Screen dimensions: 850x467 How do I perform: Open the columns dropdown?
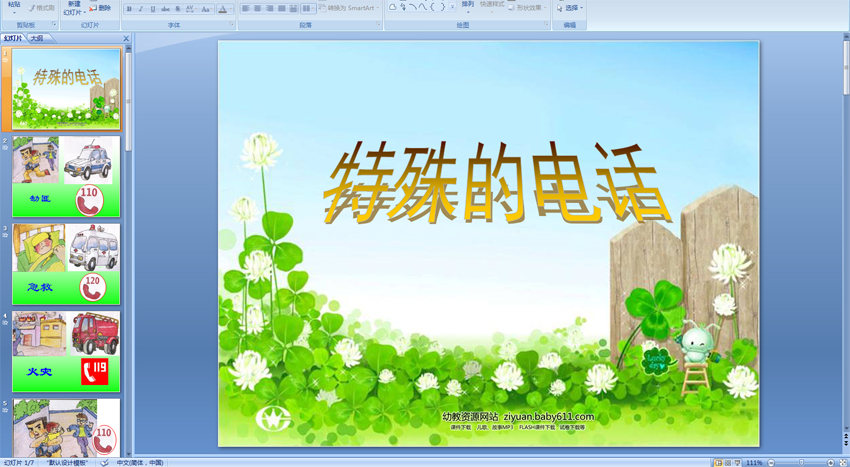coord(308,8)
